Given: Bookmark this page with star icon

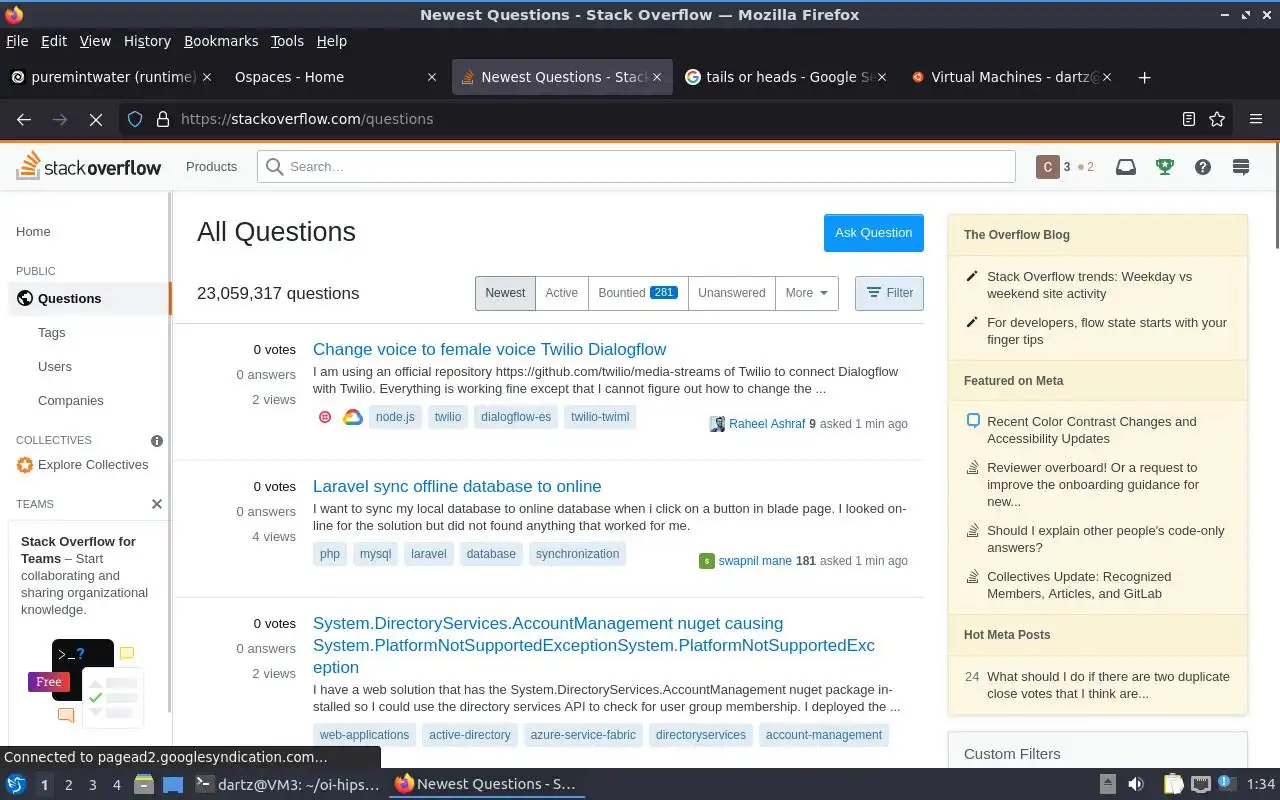Looking at the screenshot, I should click(1217, 119).
